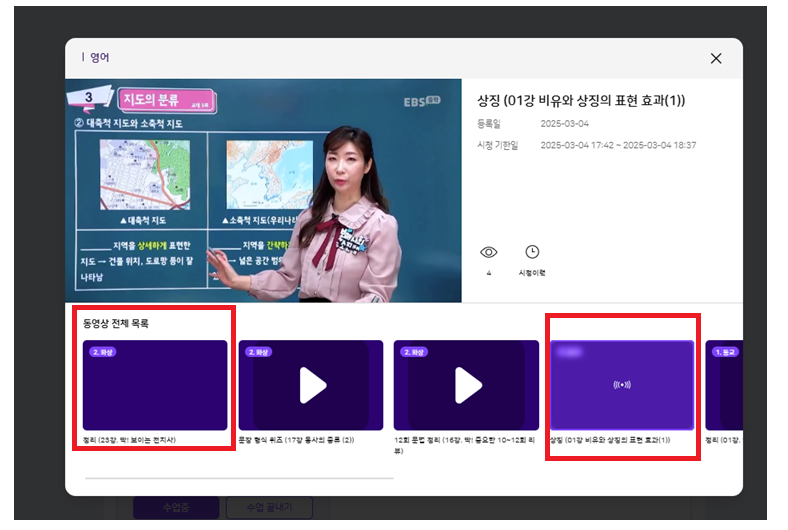The image size is (788, 530).
Task: Click the 수업중 button behind the dialog
Action: 175,508
